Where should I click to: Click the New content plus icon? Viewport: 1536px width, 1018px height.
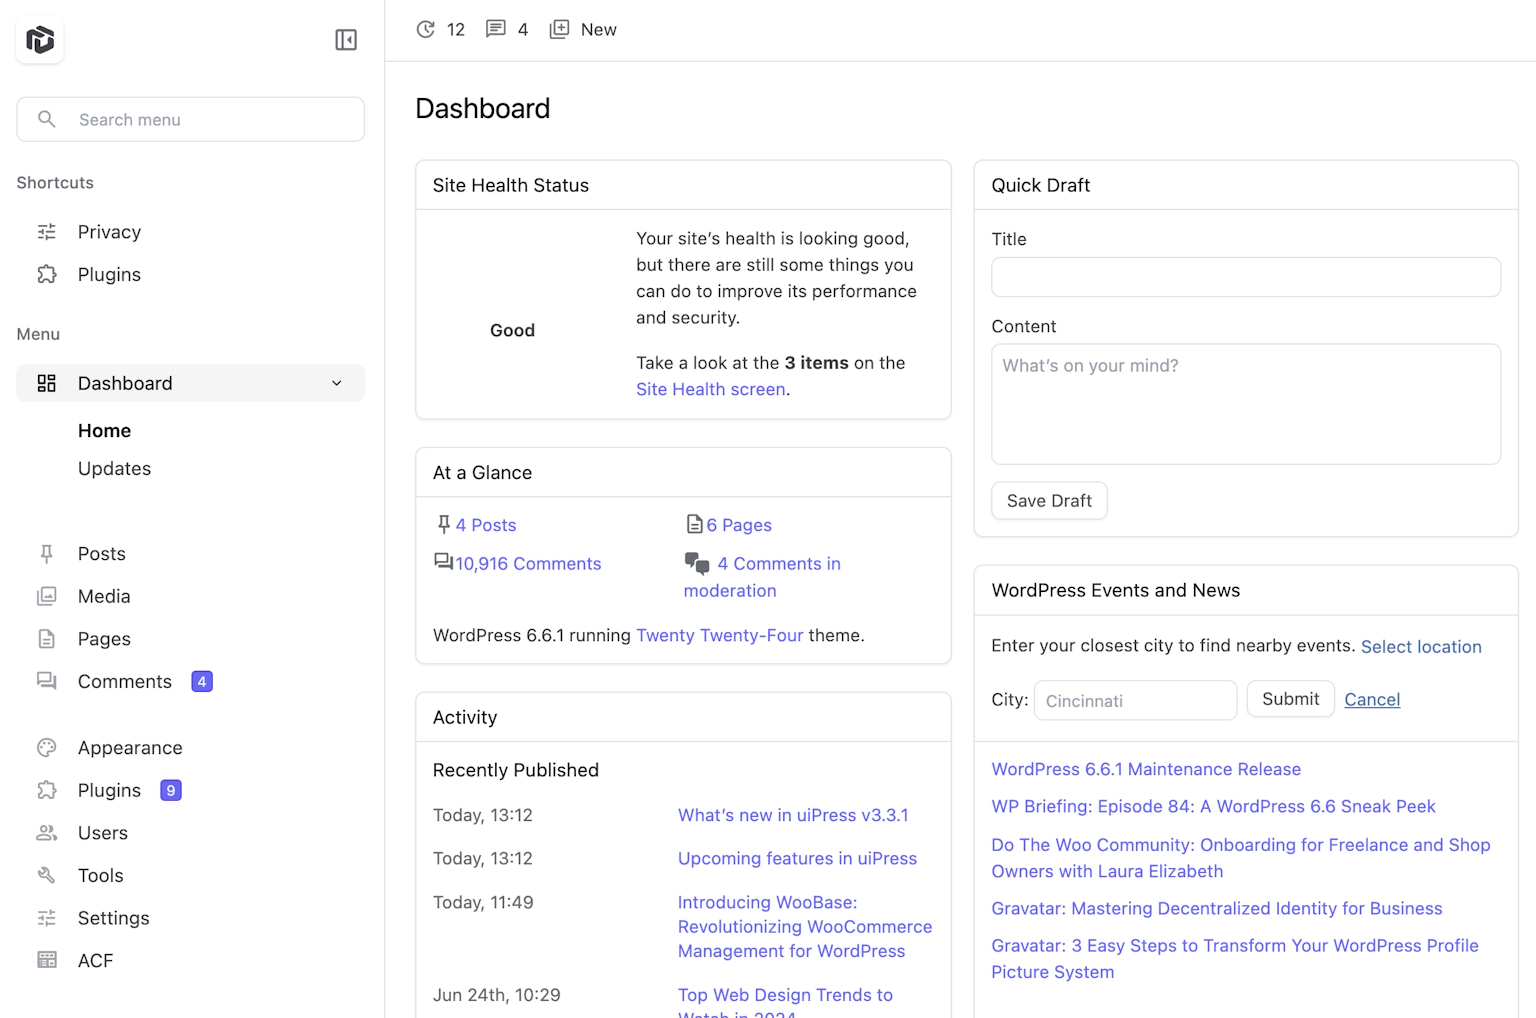point(559,29)
